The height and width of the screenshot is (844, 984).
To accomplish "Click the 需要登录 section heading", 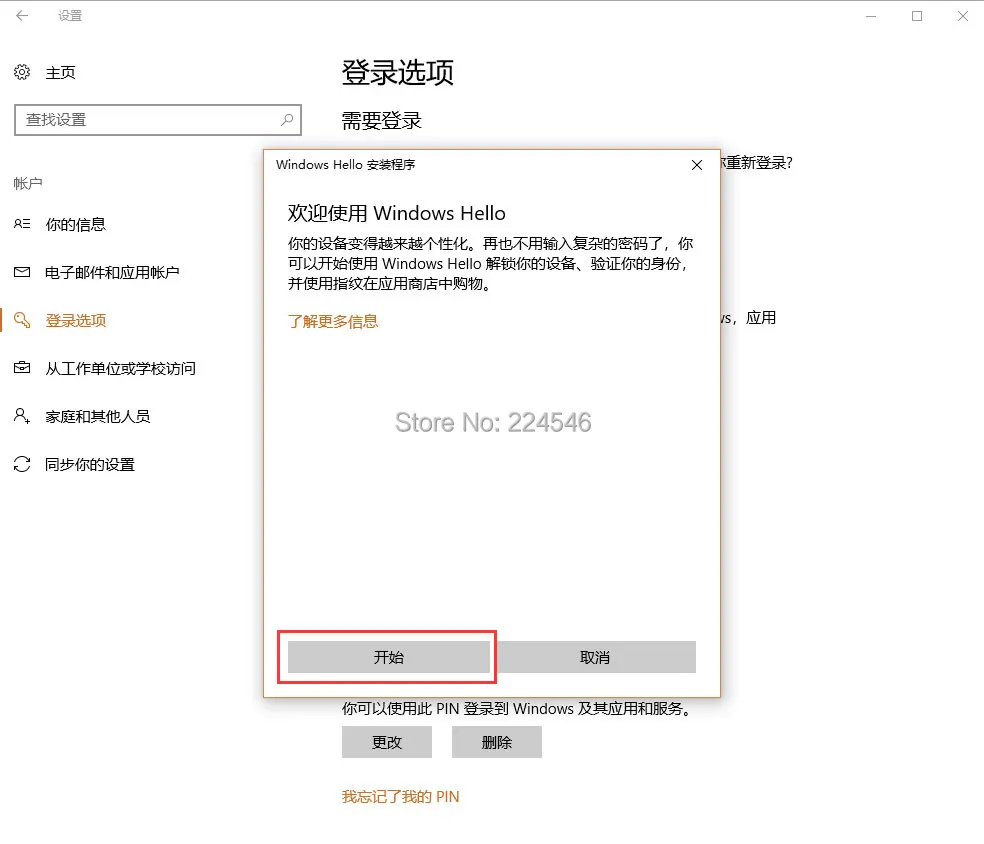I will coord(382,120).
